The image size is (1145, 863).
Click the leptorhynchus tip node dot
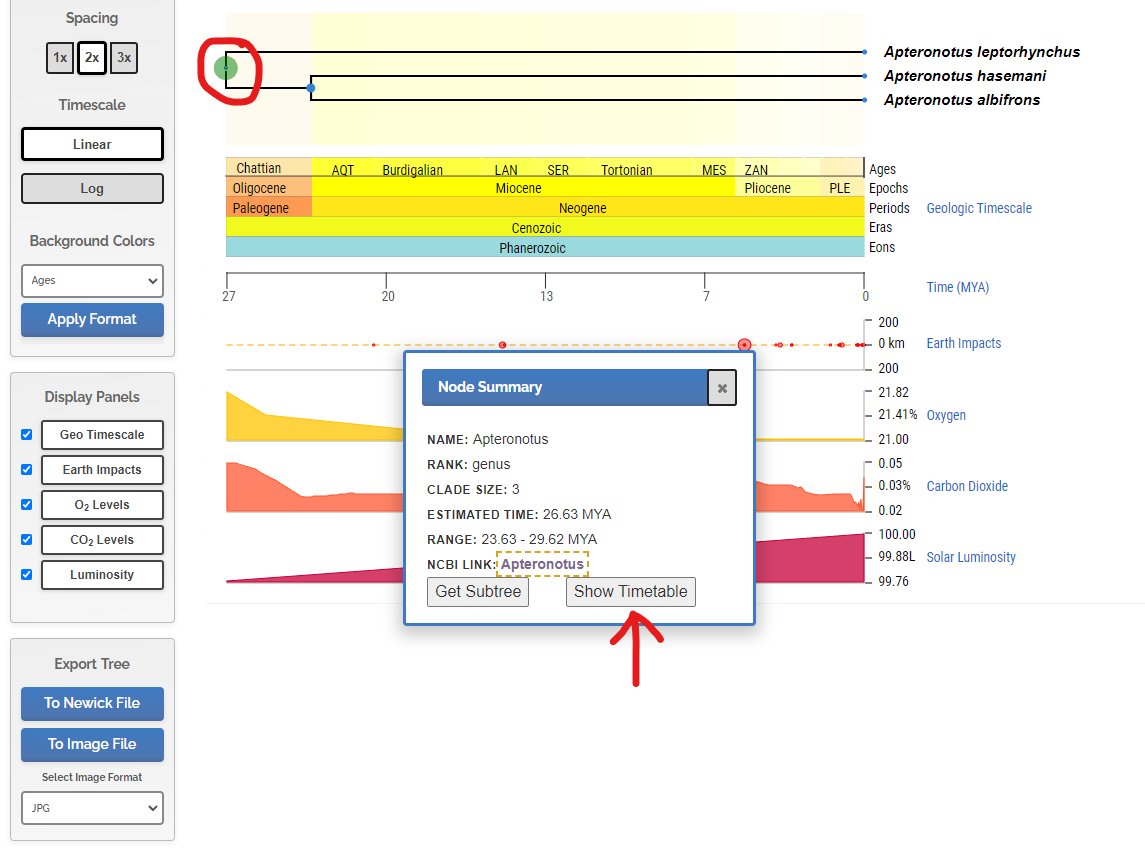pyautogui.click(x=865, y=52)
